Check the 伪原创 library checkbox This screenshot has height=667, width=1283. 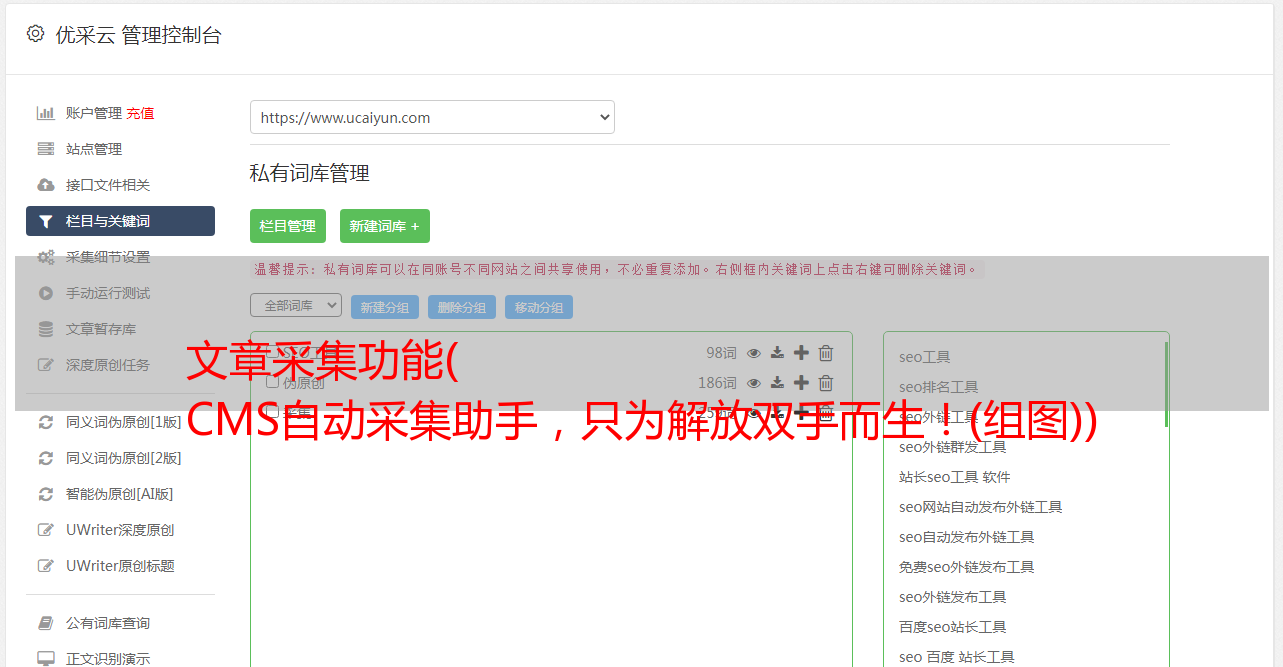(x=272, y=382)
